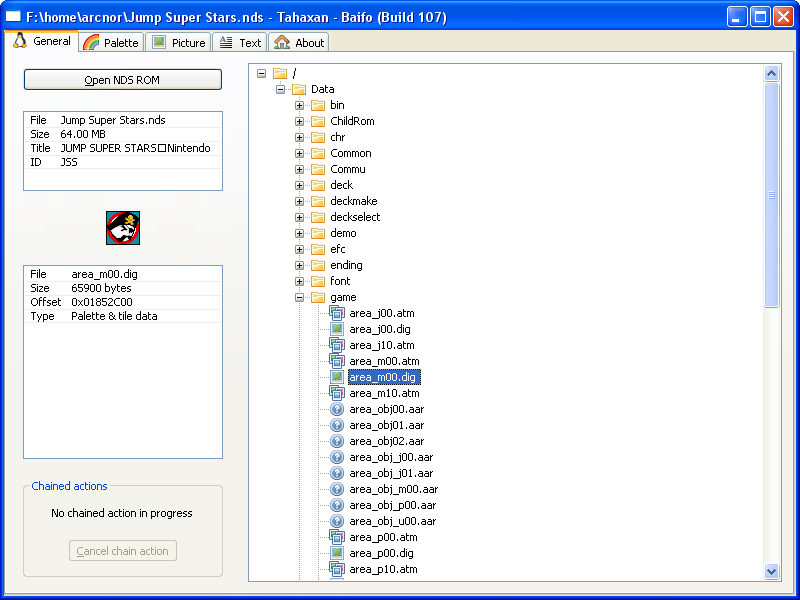This screenshot has width=800, height=600.
Task: Open the Picture tab
Action: [179, 42]
